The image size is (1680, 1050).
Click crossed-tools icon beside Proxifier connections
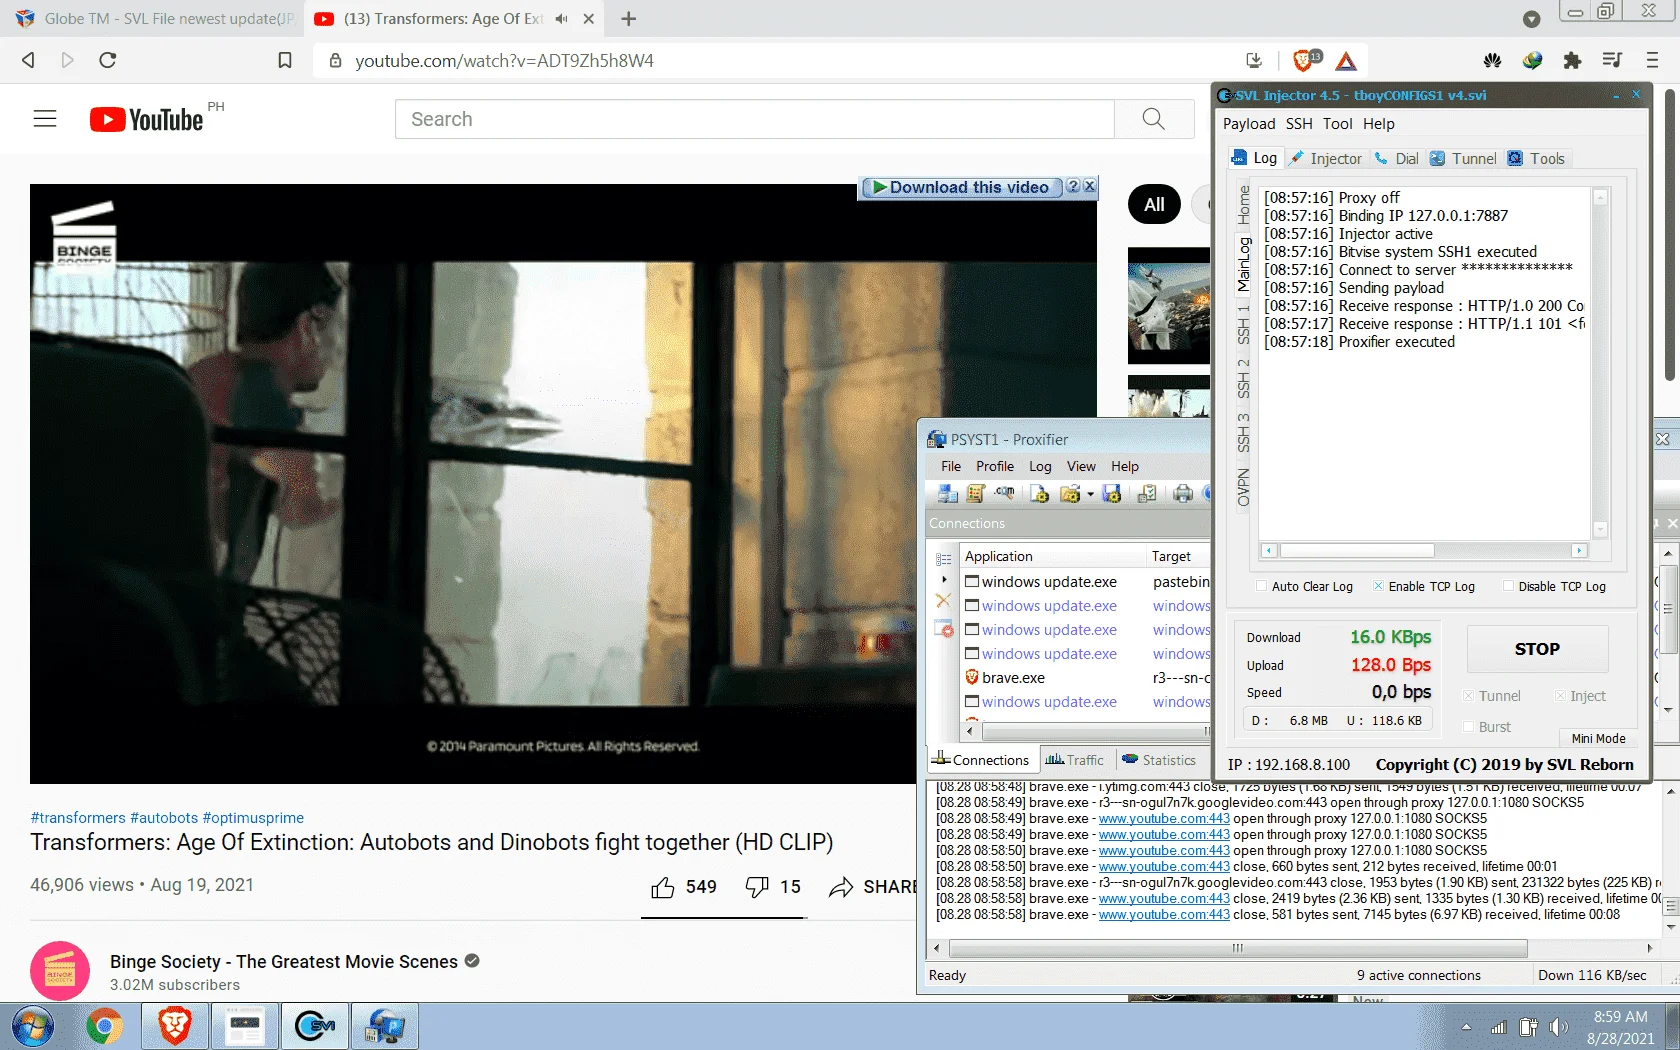point(943,601)
